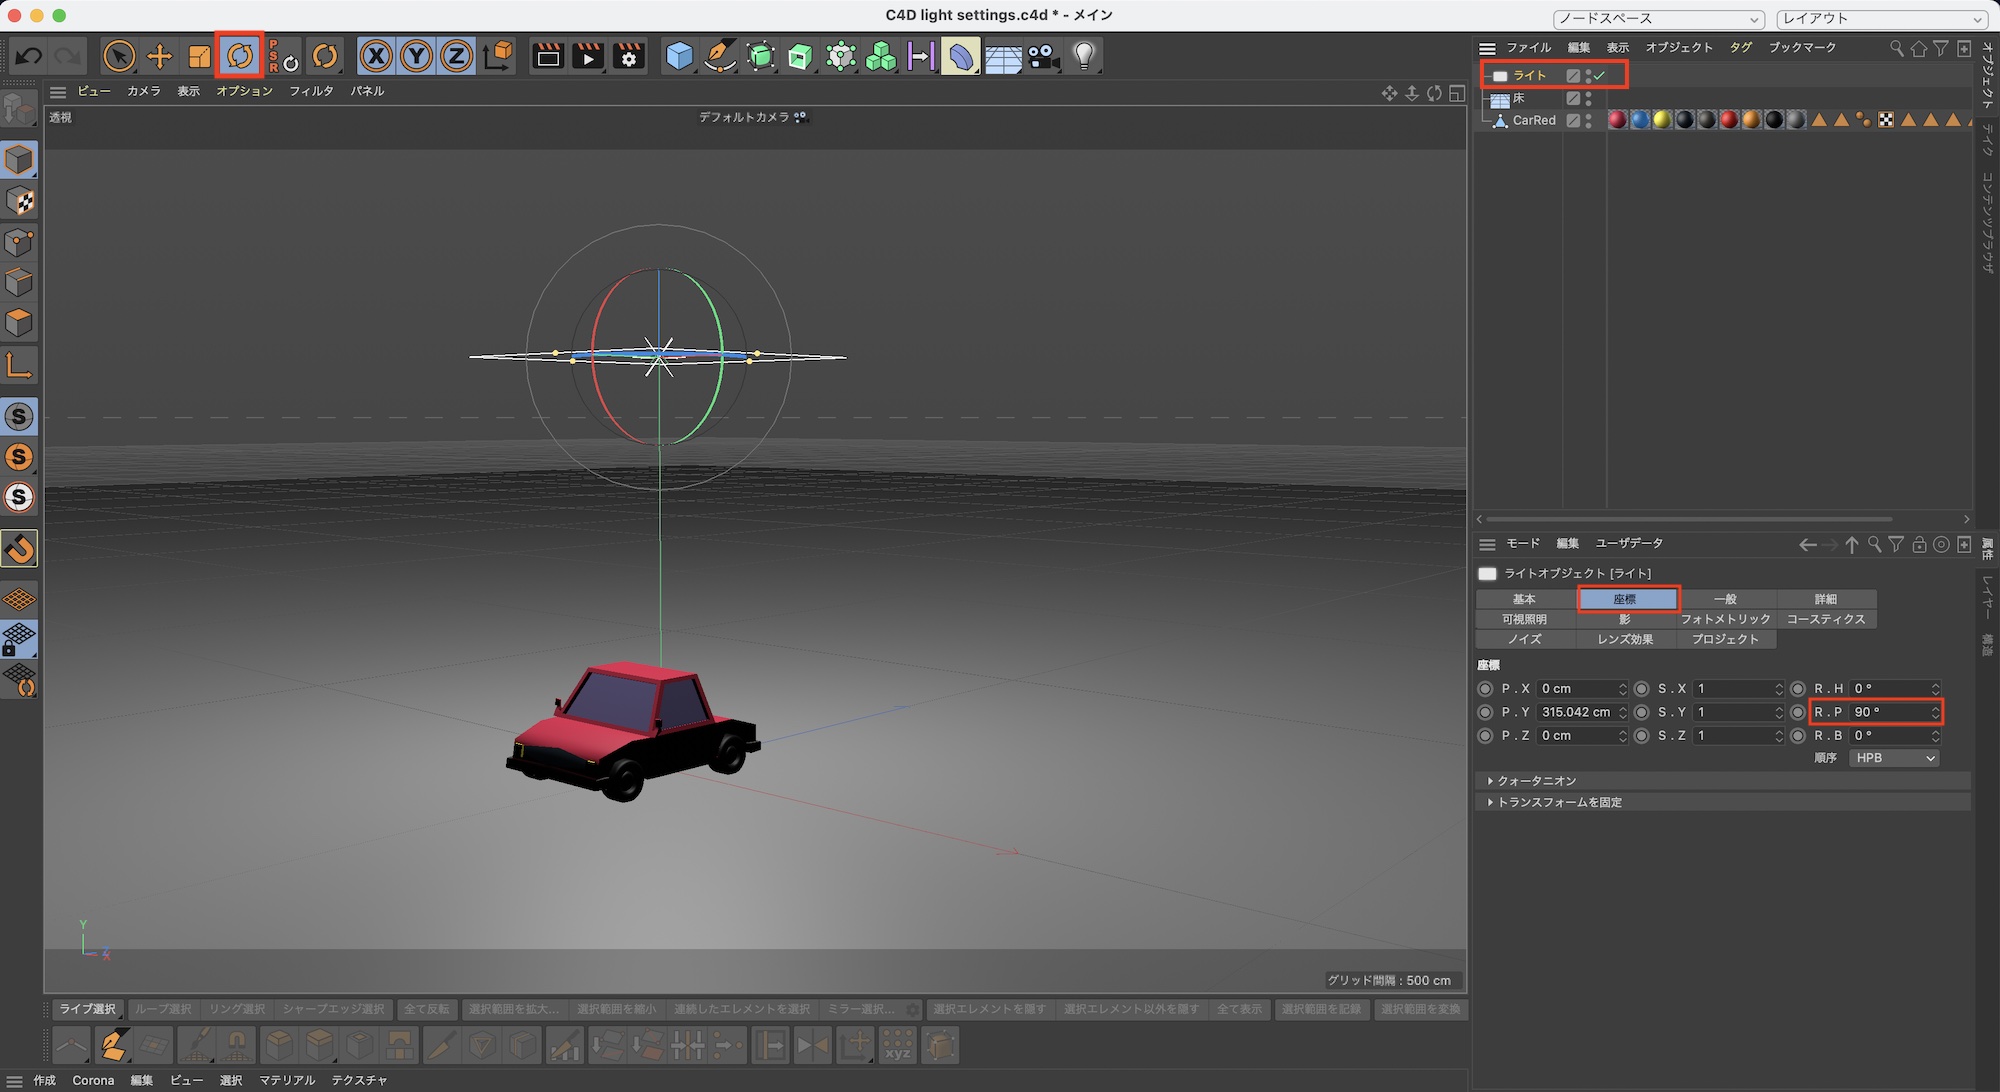Select the Move tool in toolbar
This screenshot has height=1092, width=2000.
pyautogui.click(x=159, y=56)
